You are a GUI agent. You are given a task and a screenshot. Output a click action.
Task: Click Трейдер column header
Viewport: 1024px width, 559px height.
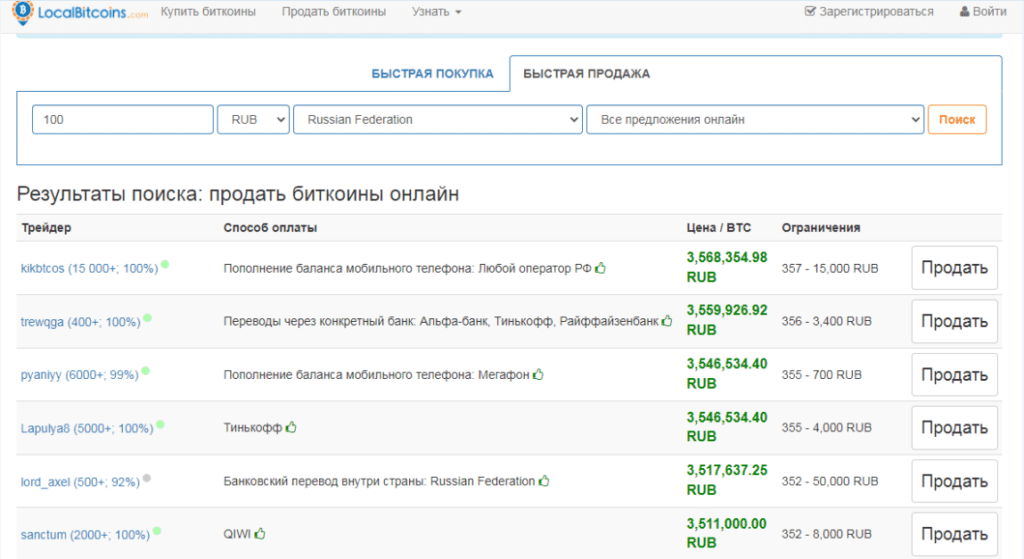[46, 228]
